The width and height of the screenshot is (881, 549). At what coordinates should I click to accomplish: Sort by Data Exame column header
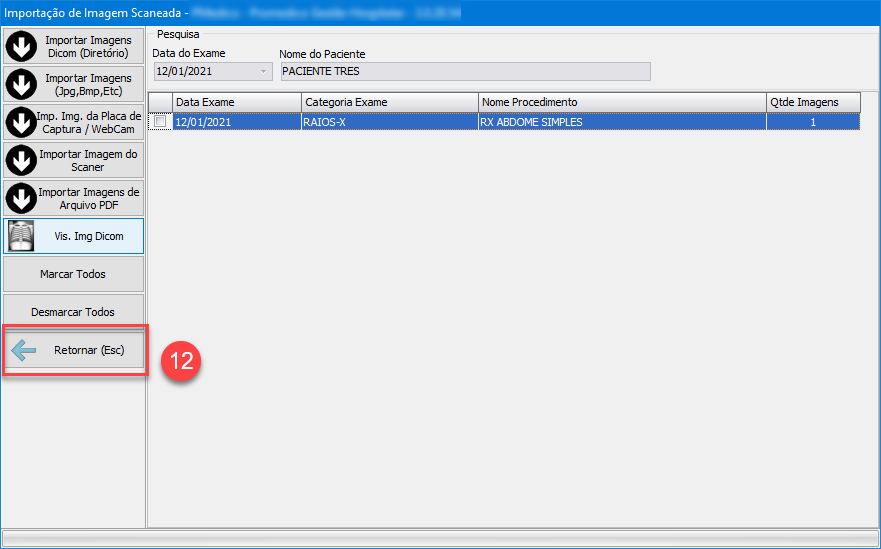click(236, 102)
